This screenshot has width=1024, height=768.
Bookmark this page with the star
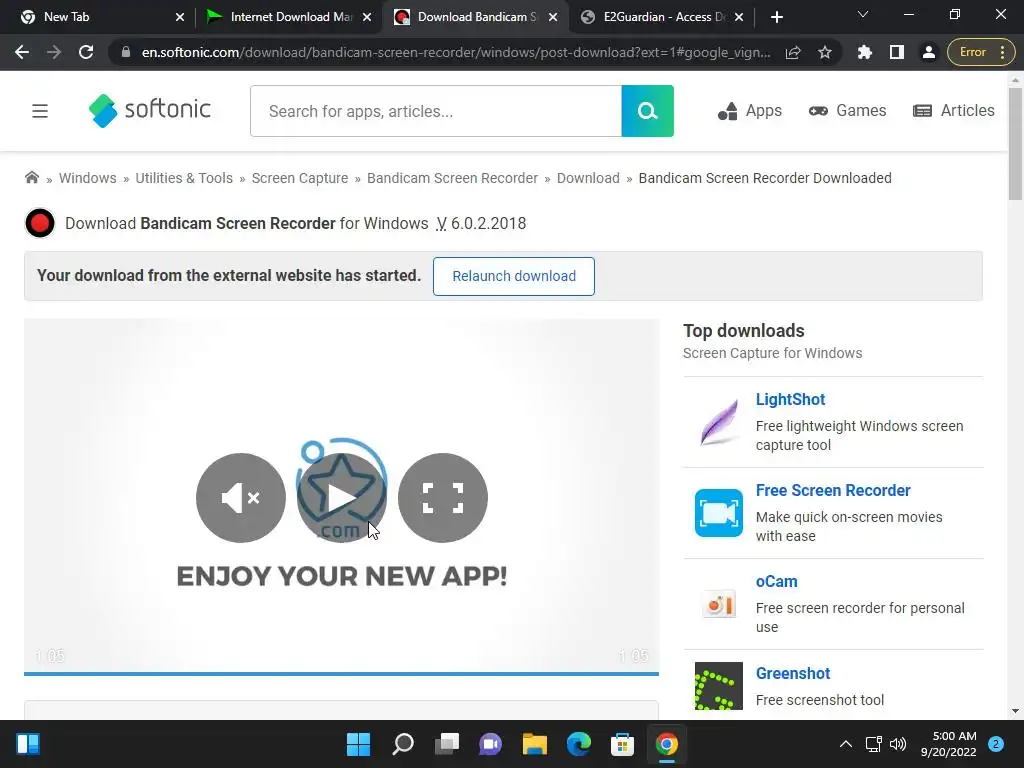point(825,52)
